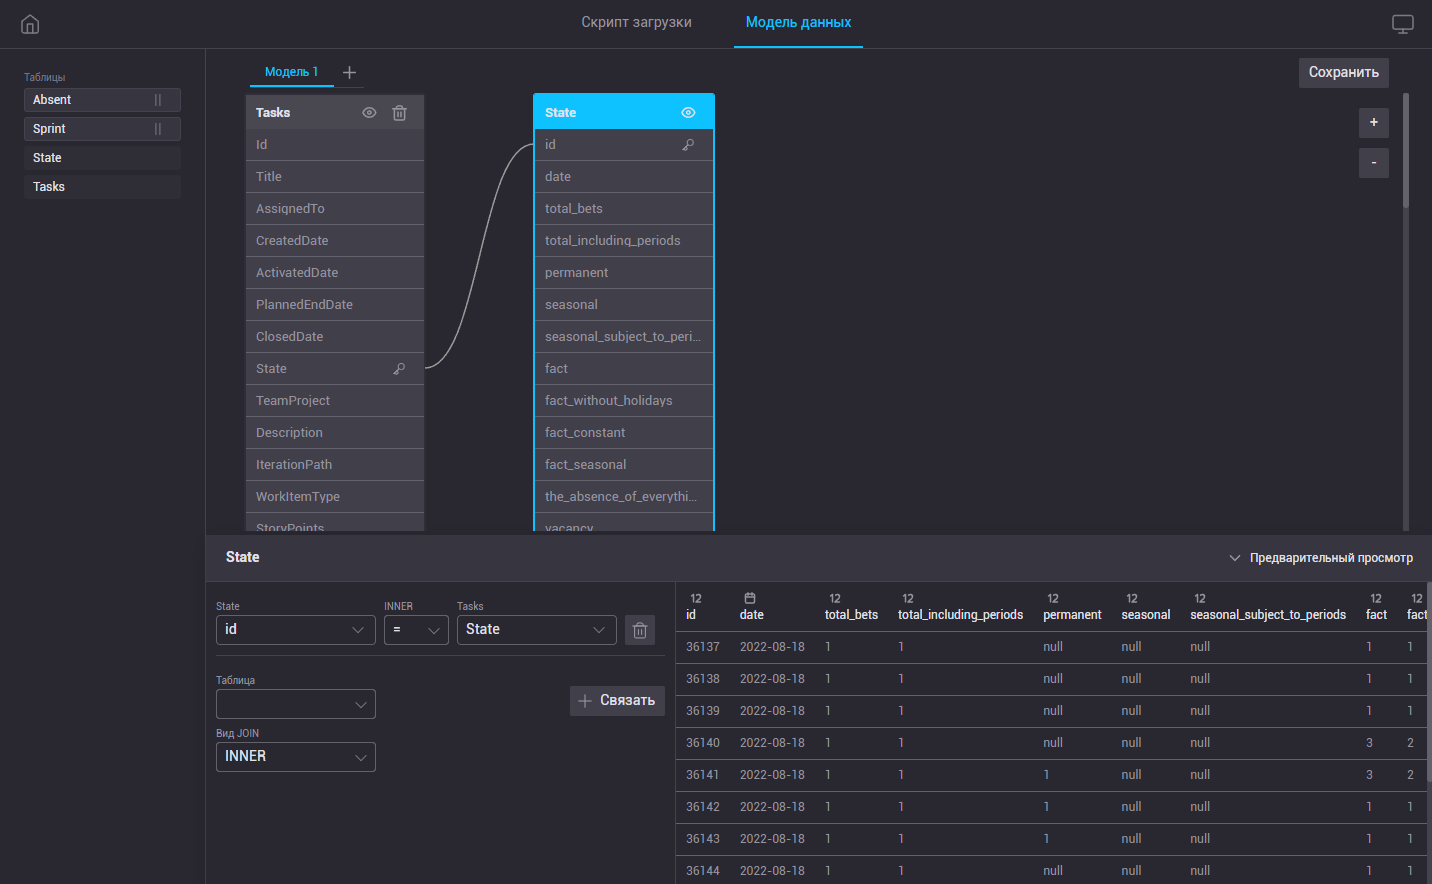Click the key icon on Tasks State field
The image size is (1432, 884).
pos(399,369)
